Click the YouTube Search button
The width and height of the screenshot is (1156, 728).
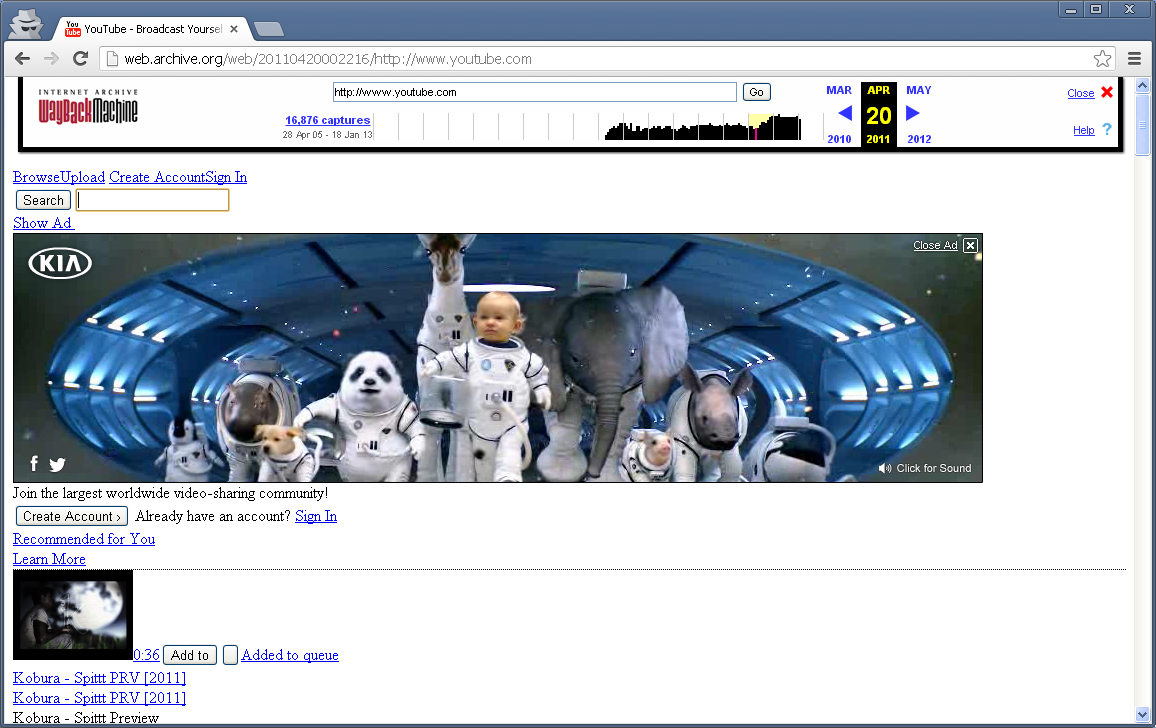pos(43,200)
